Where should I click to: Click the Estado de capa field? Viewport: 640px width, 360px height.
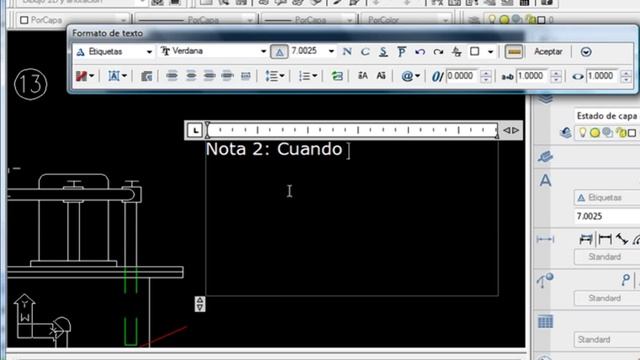(x=607, y=116)
